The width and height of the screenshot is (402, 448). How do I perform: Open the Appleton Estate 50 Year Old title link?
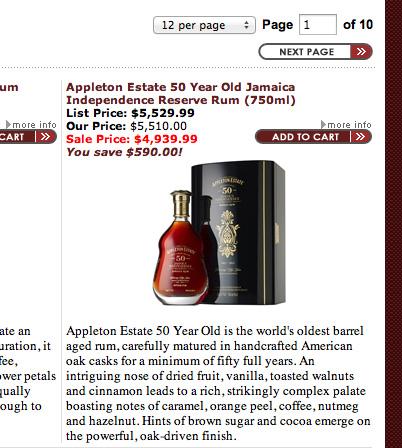[181, 93]
